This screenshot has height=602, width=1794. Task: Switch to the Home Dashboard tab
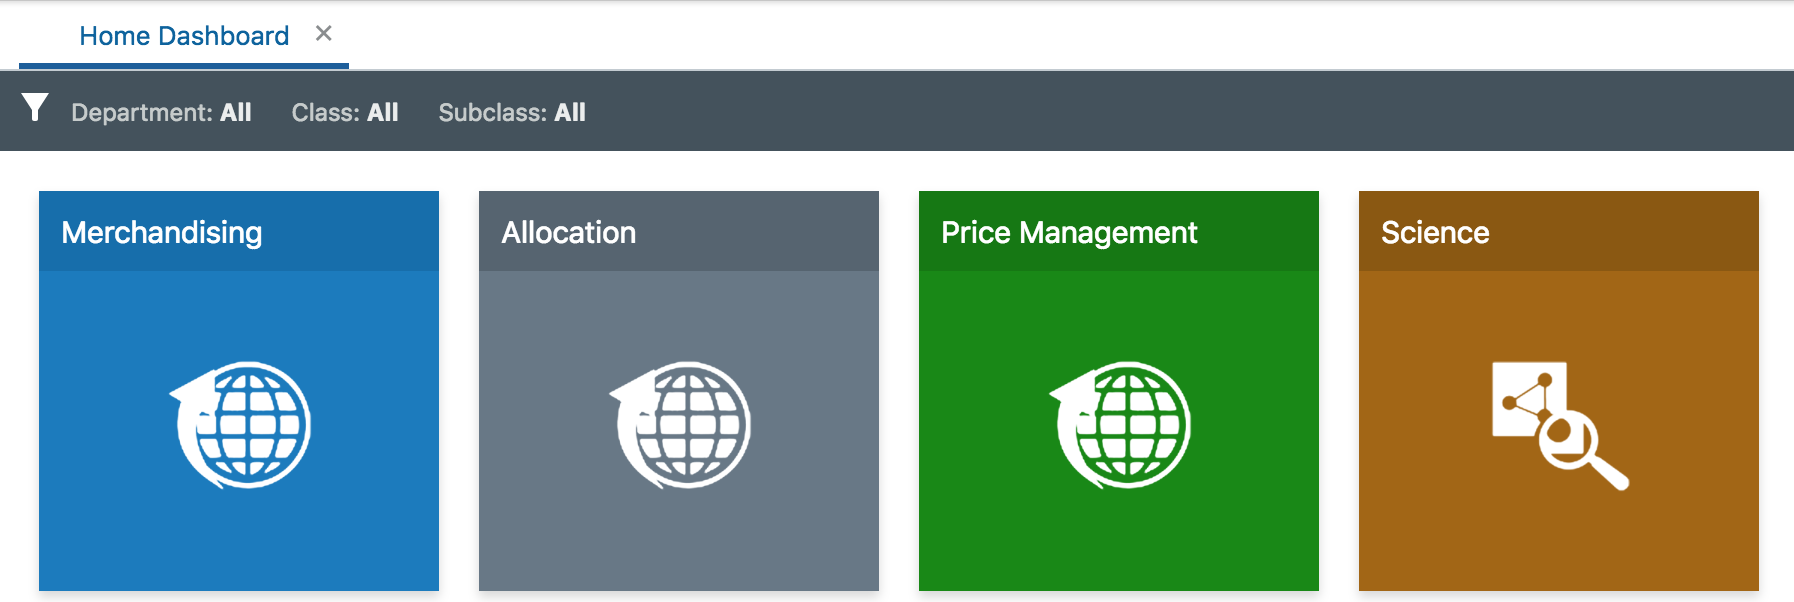[x=184, y=35]
